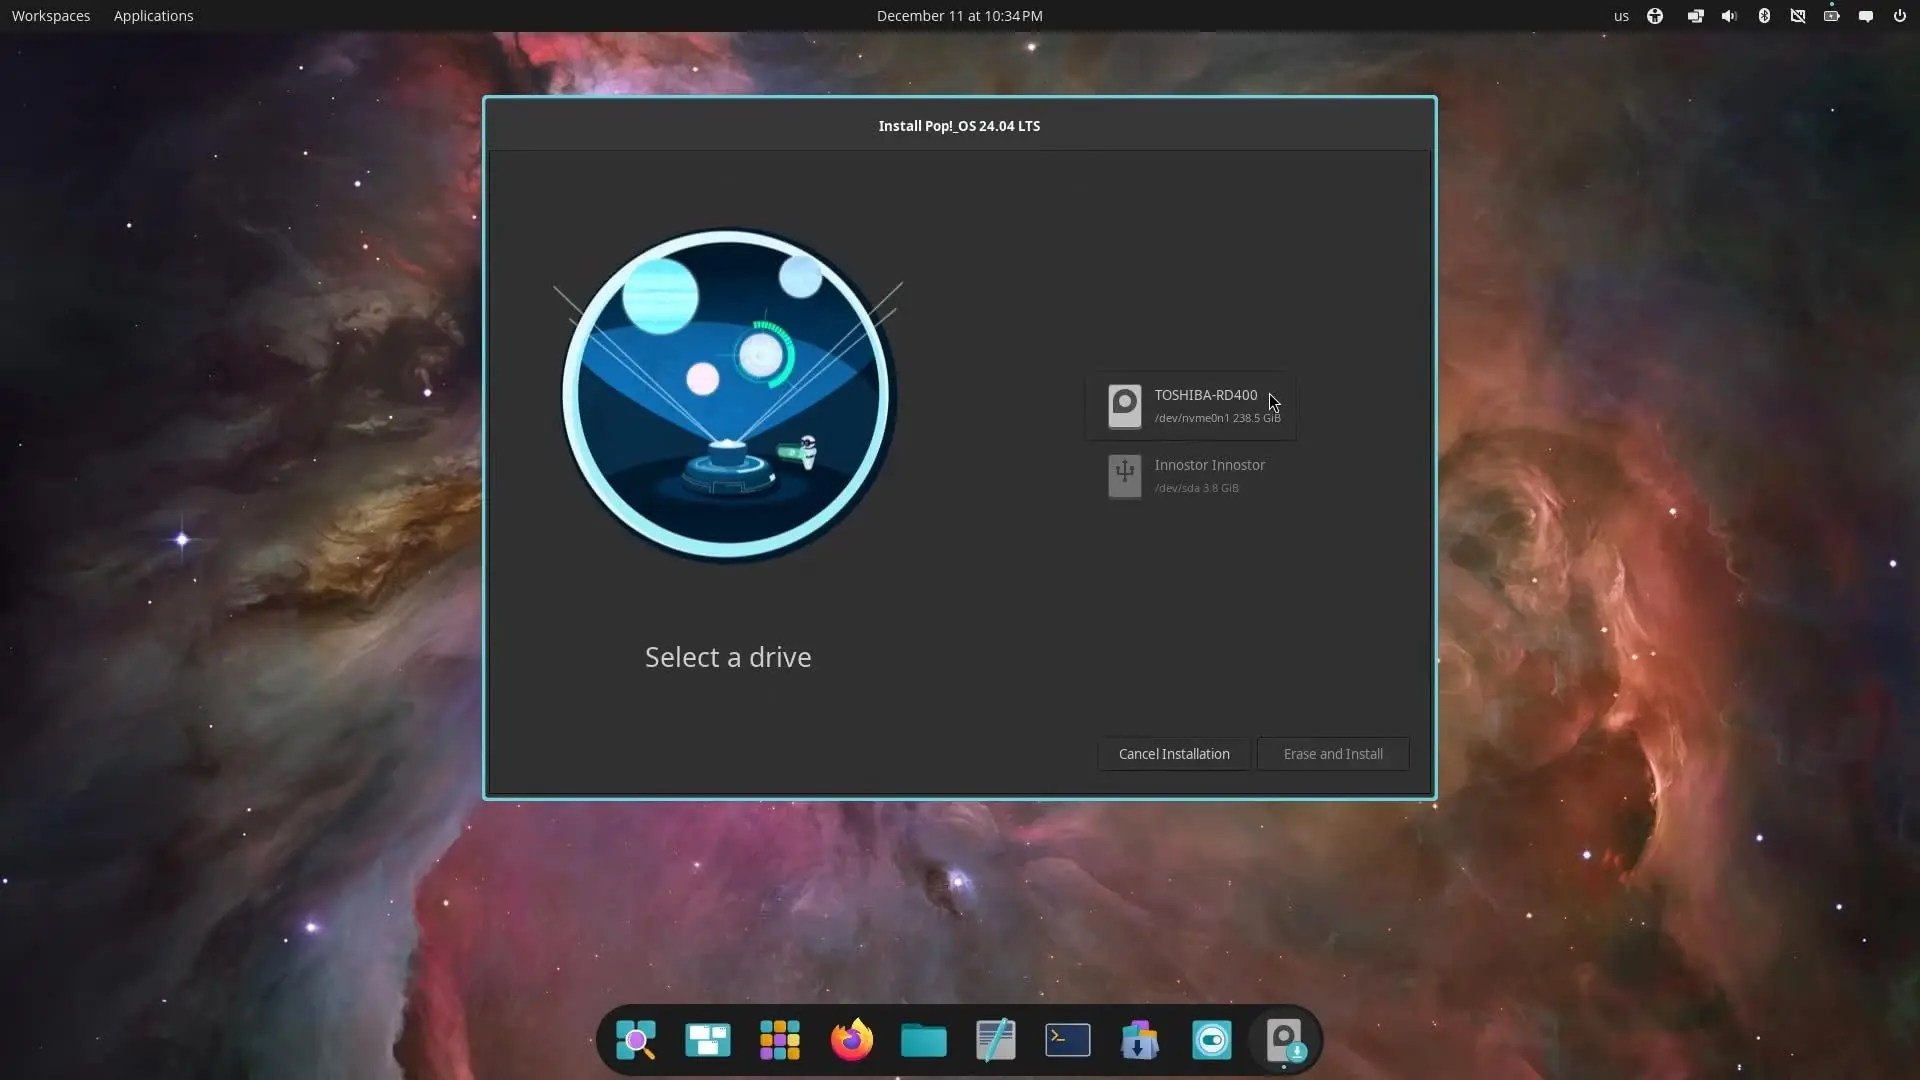This screenshot has width=1920, height=1080.
Task: Open the app library grid in dock
Action: (780, 1040)
